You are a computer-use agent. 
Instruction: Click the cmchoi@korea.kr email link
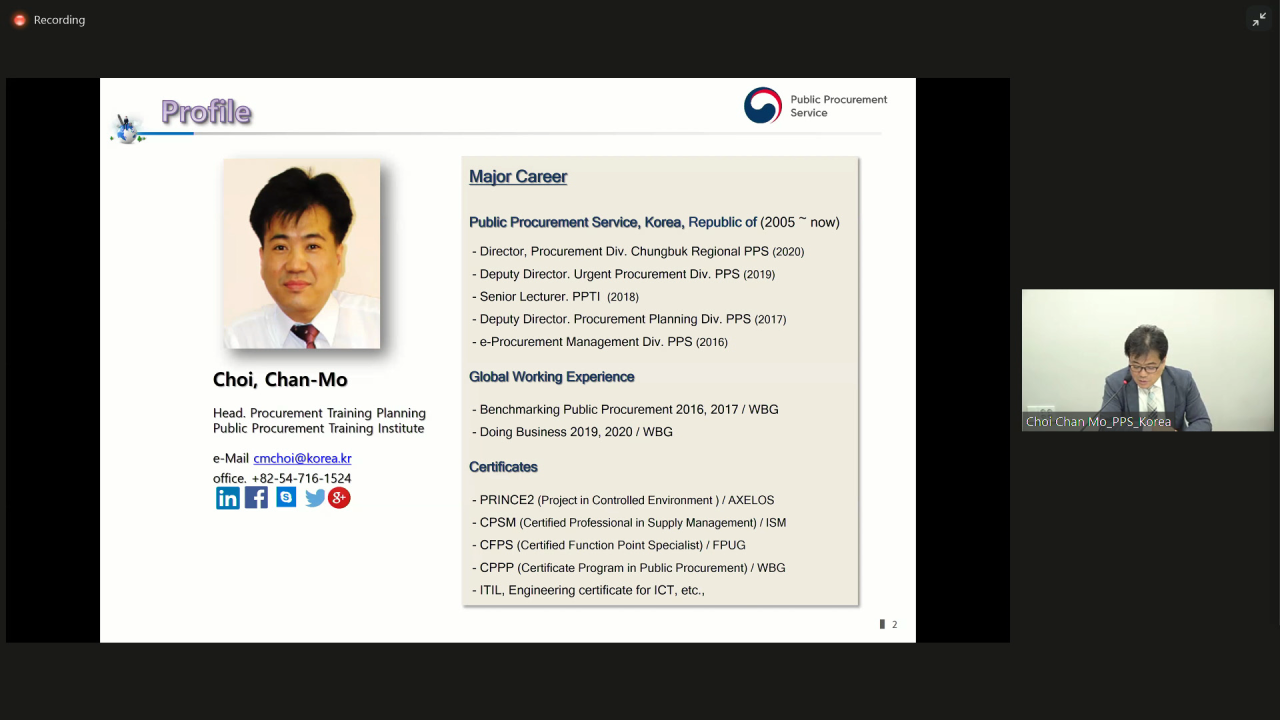pyautogui.click(x=302, y=458)
